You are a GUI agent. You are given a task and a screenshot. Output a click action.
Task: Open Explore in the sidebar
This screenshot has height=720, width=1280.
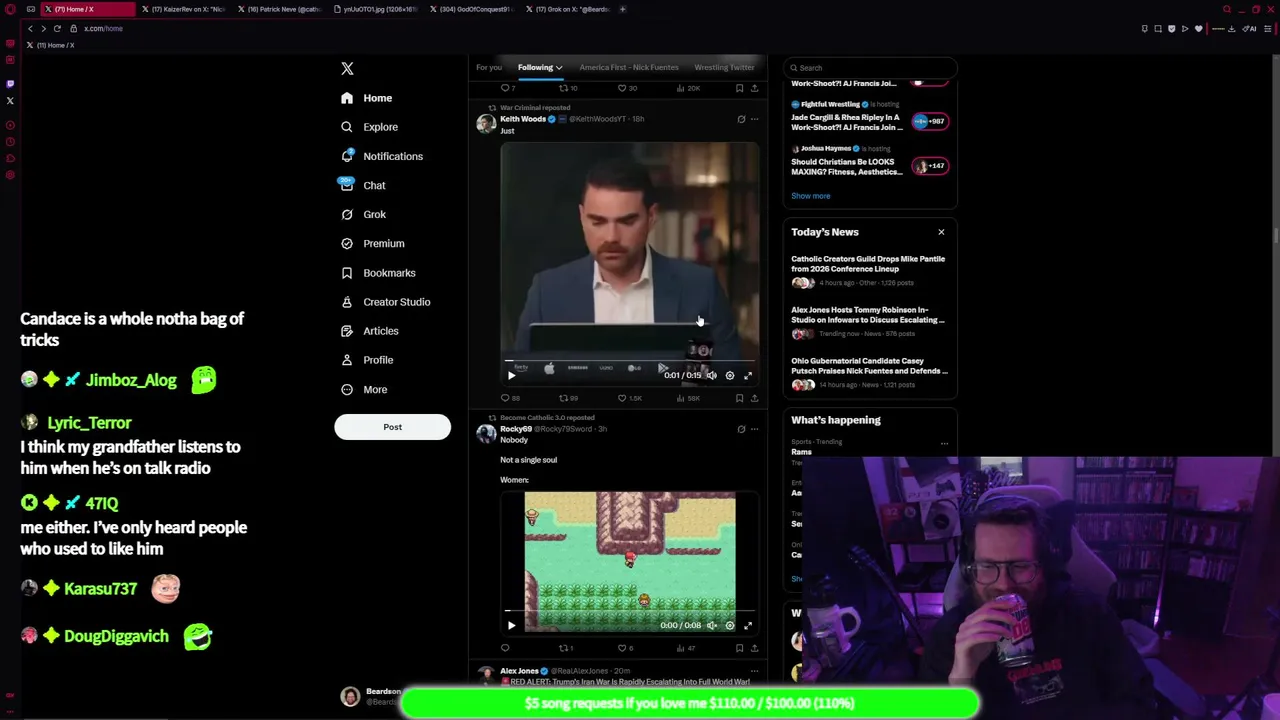click(x=369, y=127)
